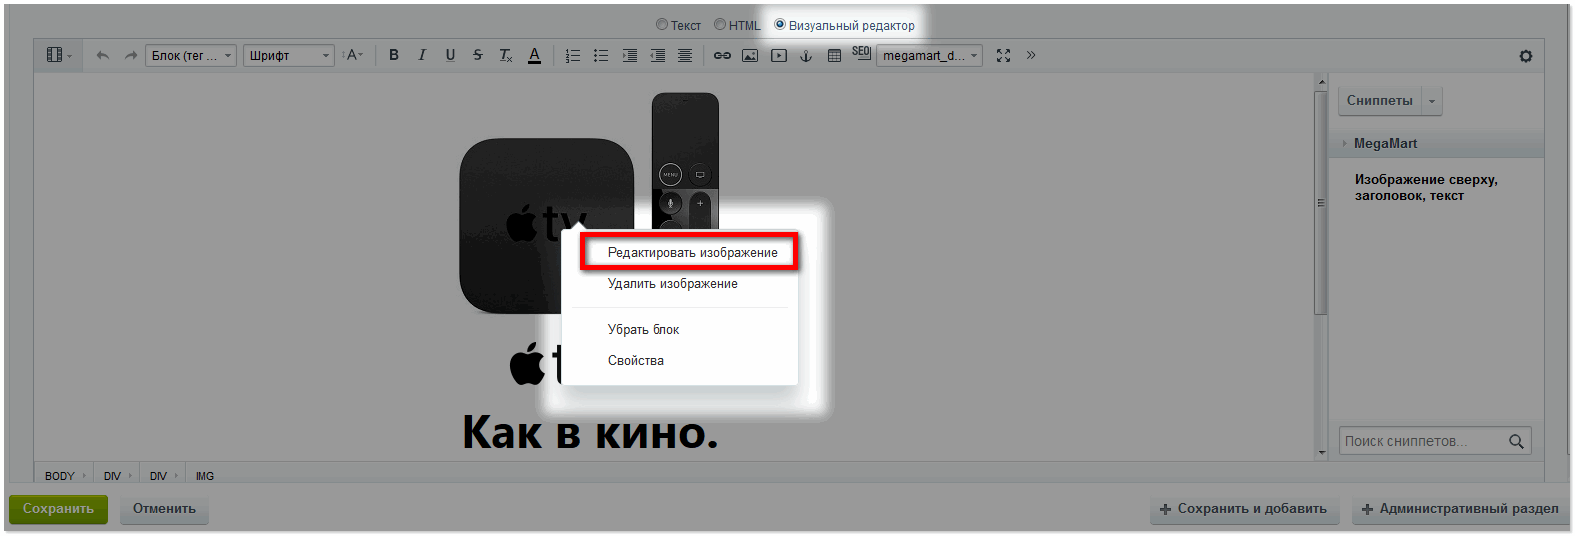Click Сохранить и добавить button
Screen dimensions: 1575x536
[x=1243, y=509]
